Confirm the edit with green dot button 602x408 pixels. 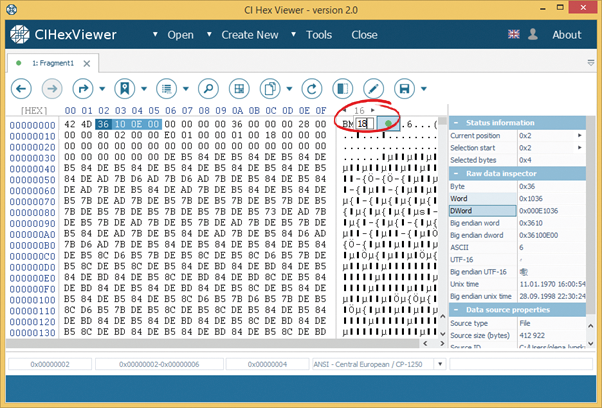tap(388, 124)
